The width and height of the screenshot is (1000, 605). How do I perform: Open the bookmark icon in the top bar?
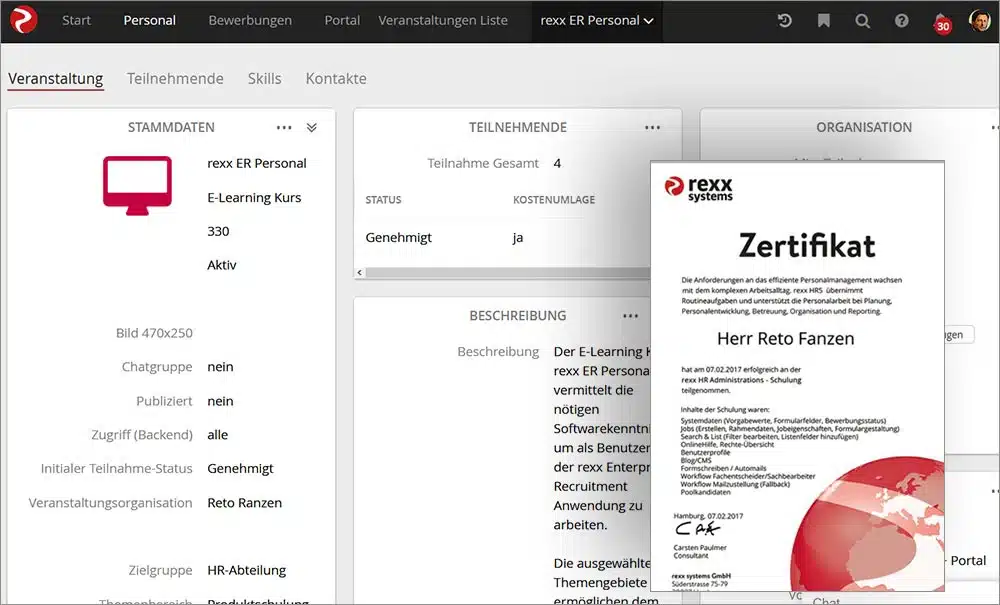pyautogui.click(x=823, y=20)
